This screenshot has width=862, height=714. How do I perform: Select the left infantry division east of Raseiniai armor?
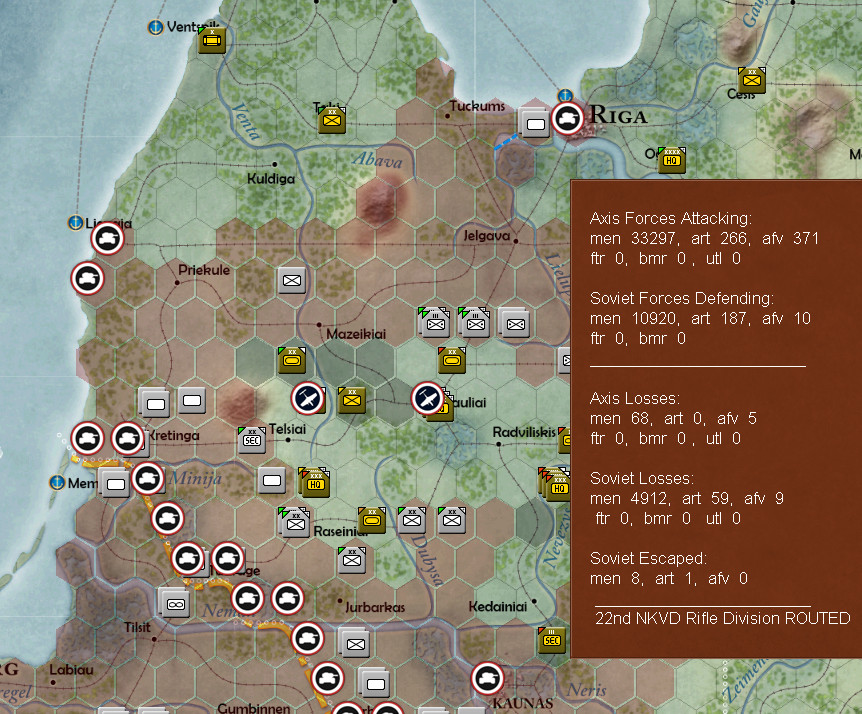tap(412, 520)
